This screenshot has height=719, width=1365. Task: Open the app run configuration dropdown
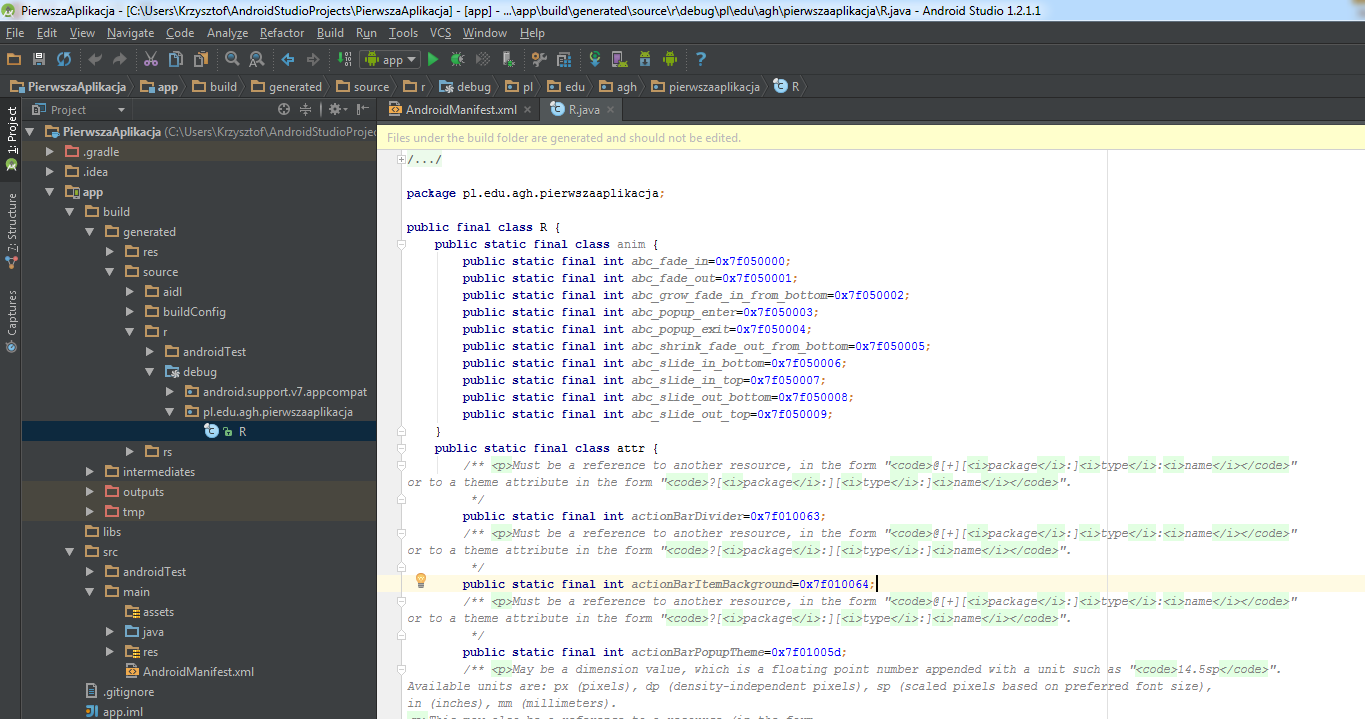391,60
